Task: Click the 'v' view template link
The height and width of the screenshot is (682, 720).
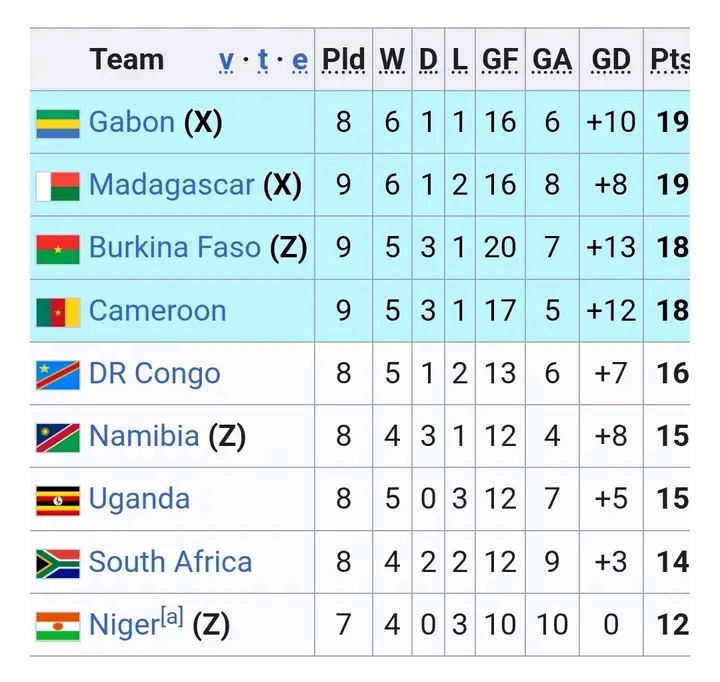Action: coord(227,60)
